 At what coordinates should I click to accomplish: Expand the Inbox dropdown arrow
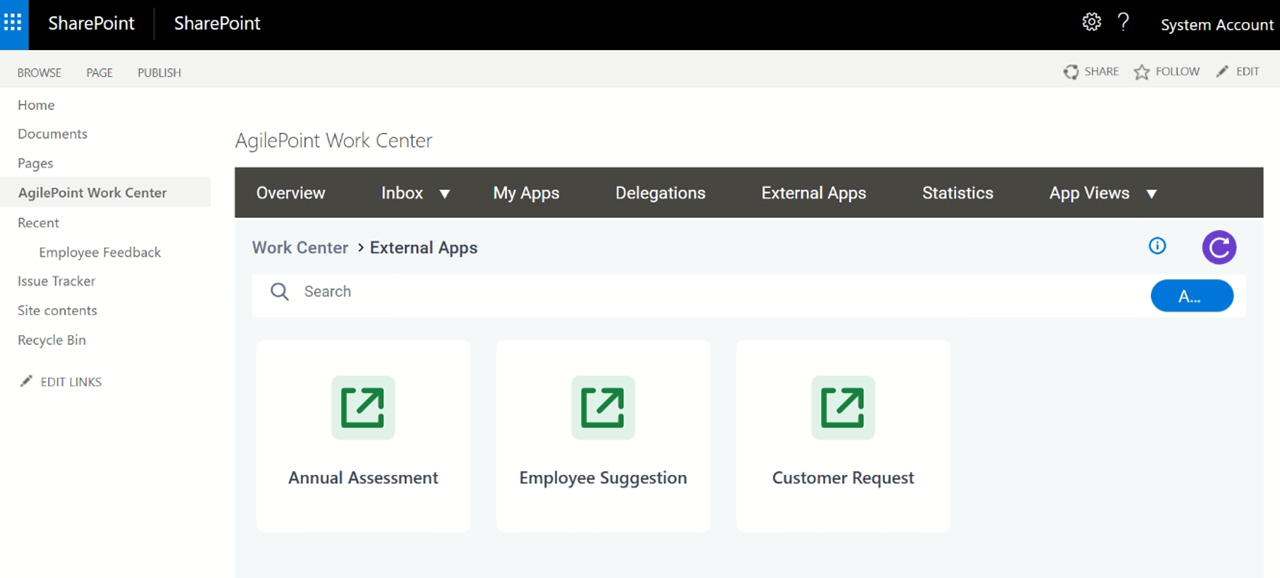point(445,194)
